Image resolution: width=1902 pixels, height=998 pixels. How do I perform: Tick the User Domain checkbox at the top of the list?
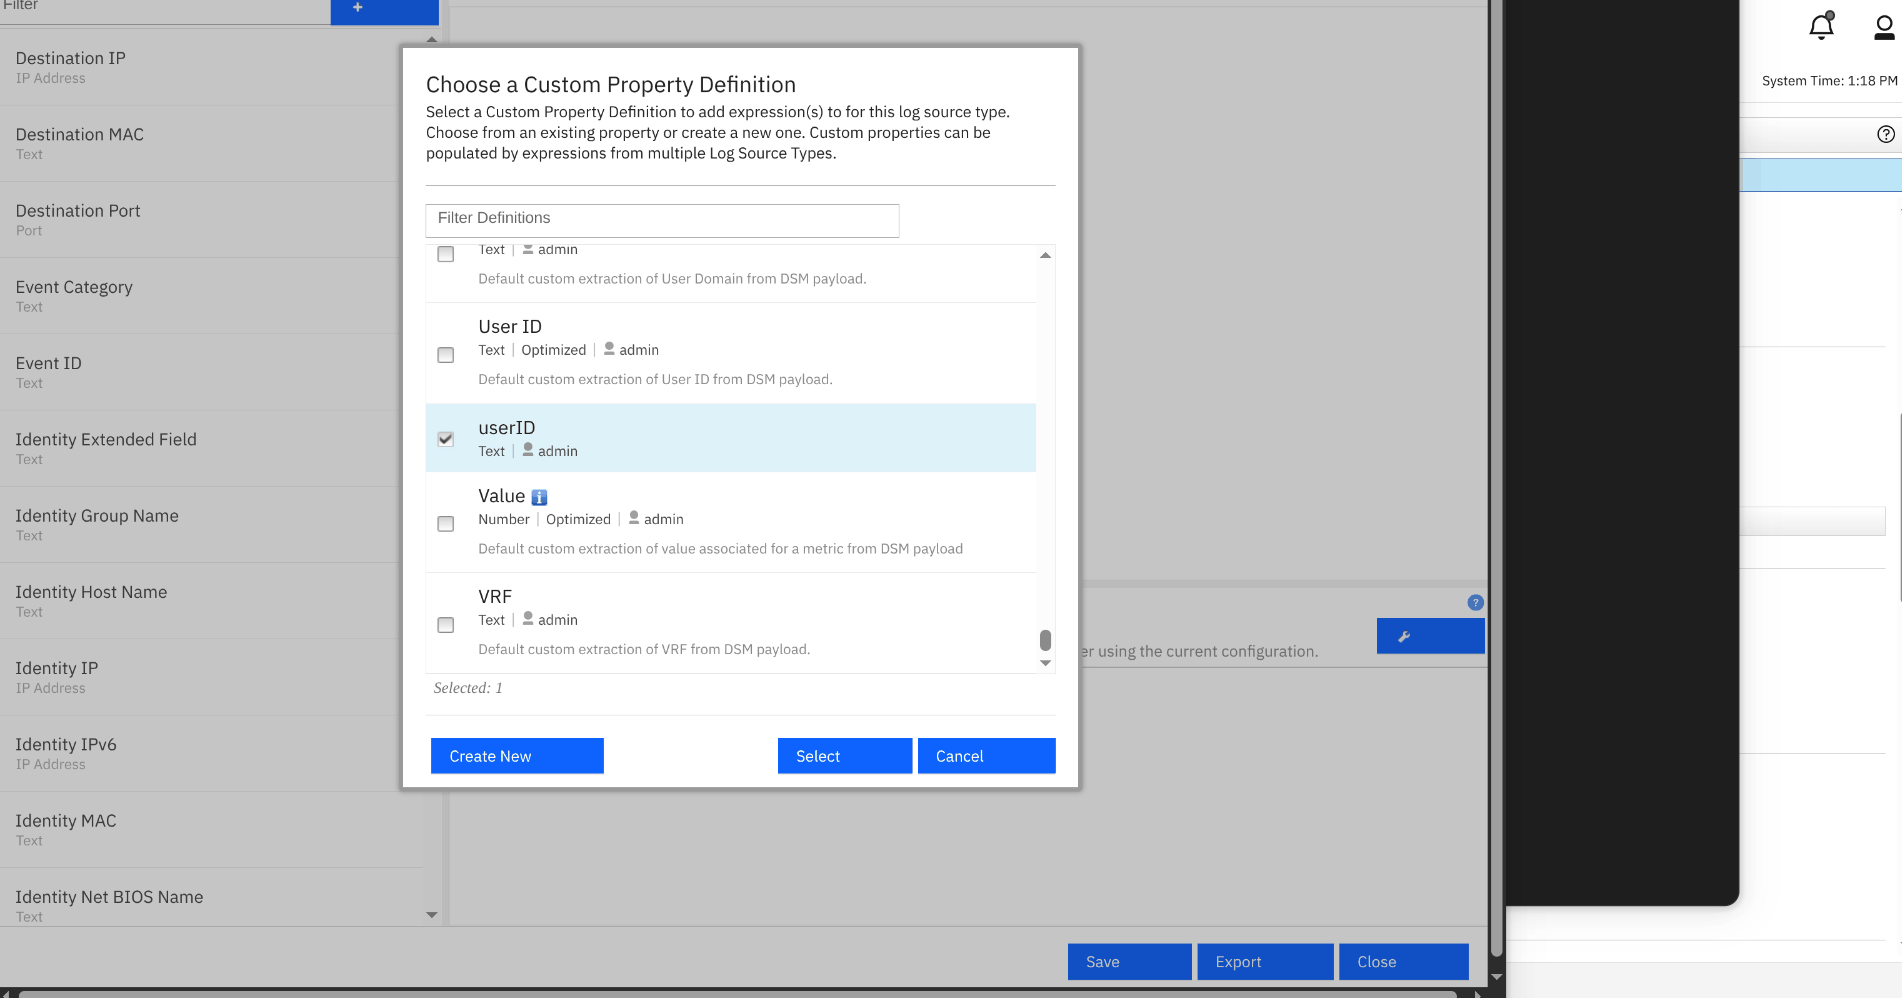pos(446,254)
